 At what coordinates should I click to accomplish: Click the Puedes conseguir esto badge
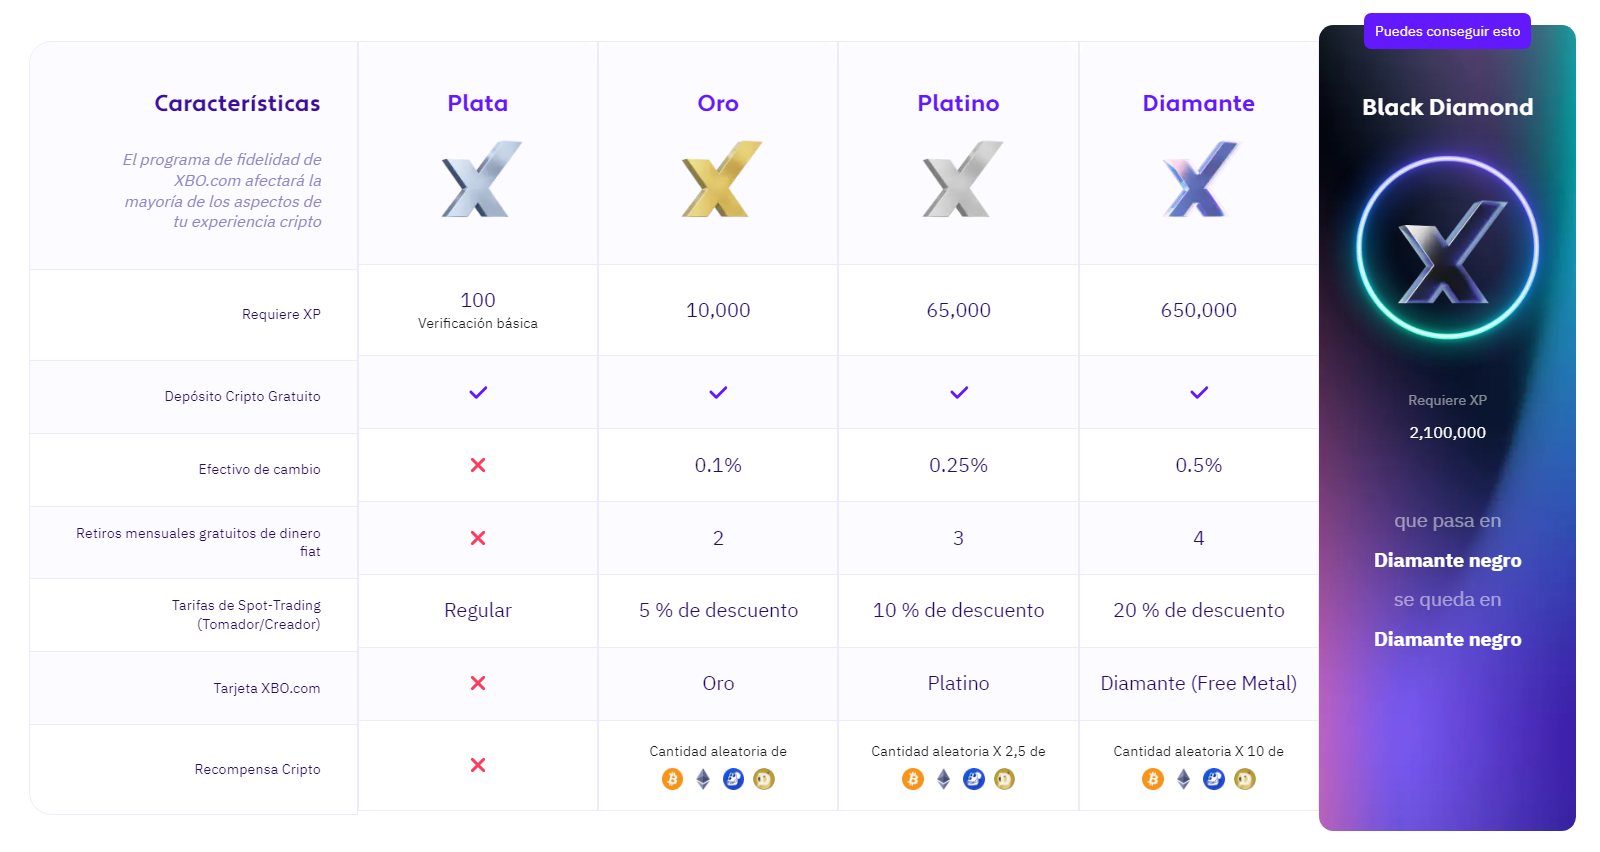tap(1447, 31)
